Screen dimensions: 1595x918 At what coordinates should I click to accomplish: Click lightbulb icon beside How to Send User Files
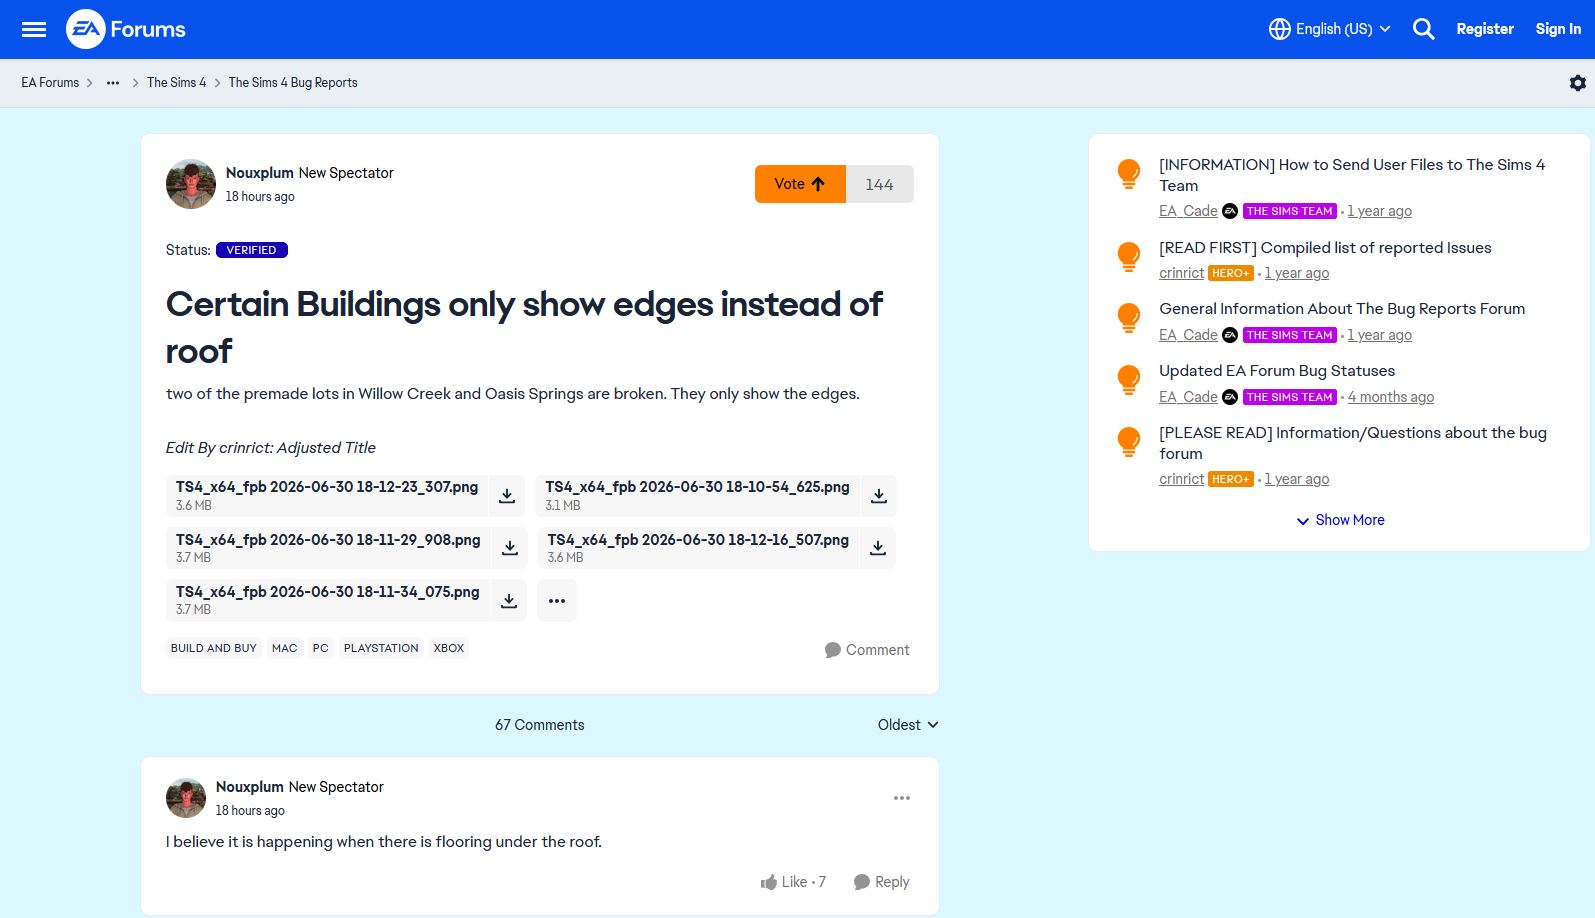click(x=1129, y=174)
